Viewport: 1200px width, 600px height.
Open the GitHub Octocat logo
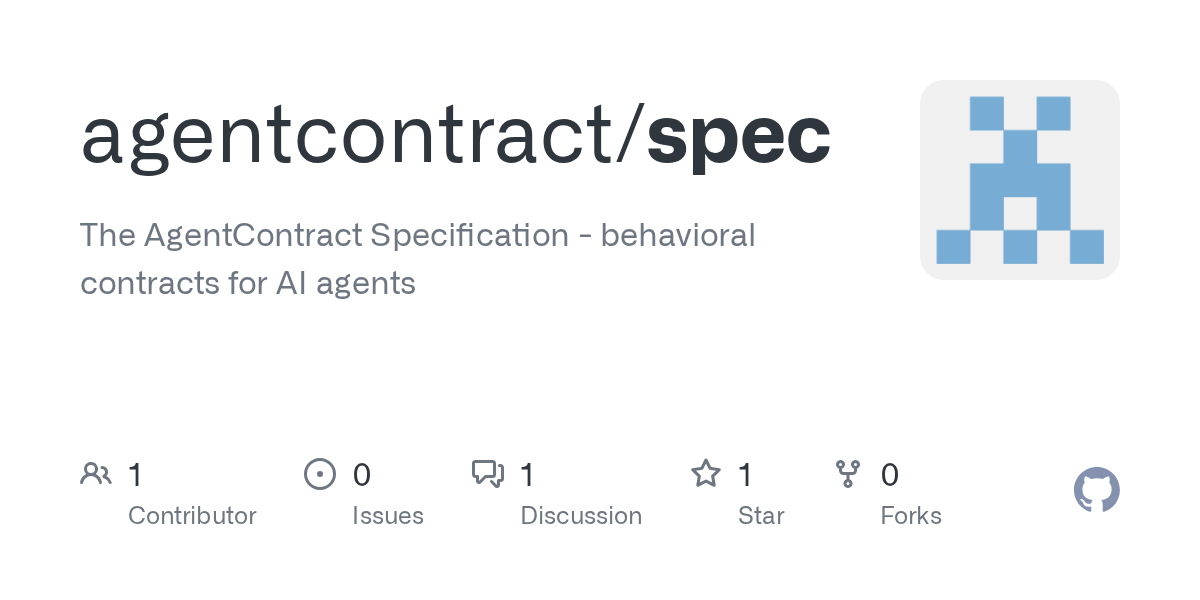click(x=1096, y=491)
